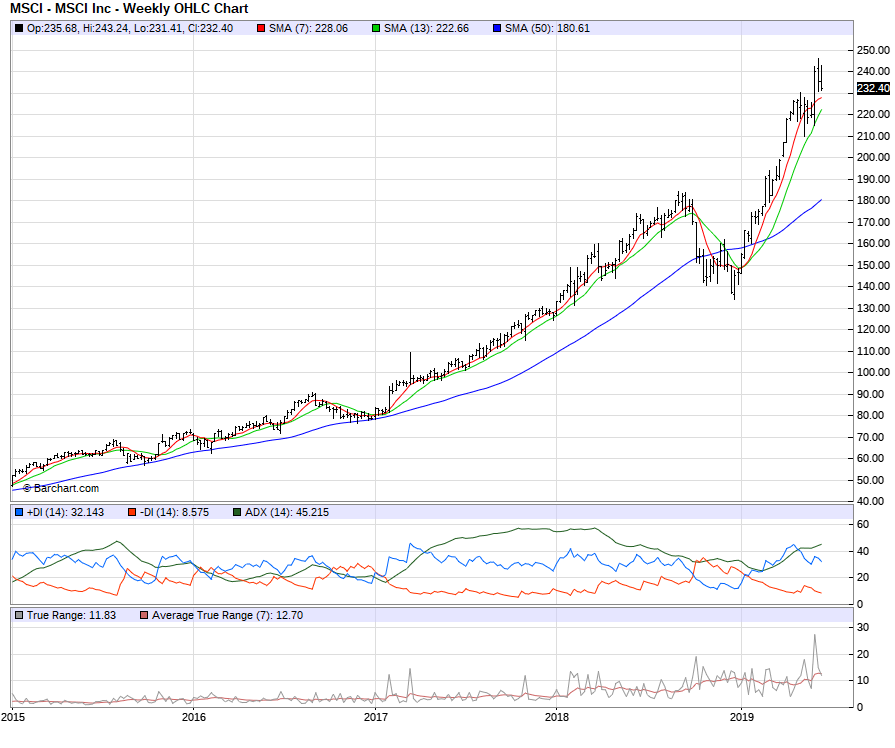
Task: Click the gray True Range legend swatch
Action: click(x=19, y=615)
